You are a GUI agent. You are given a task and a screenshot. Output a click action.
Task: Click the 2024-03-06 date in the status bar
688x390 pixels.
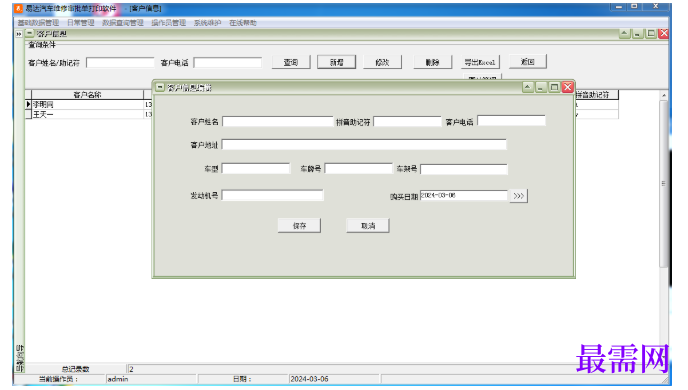[333, 379]
